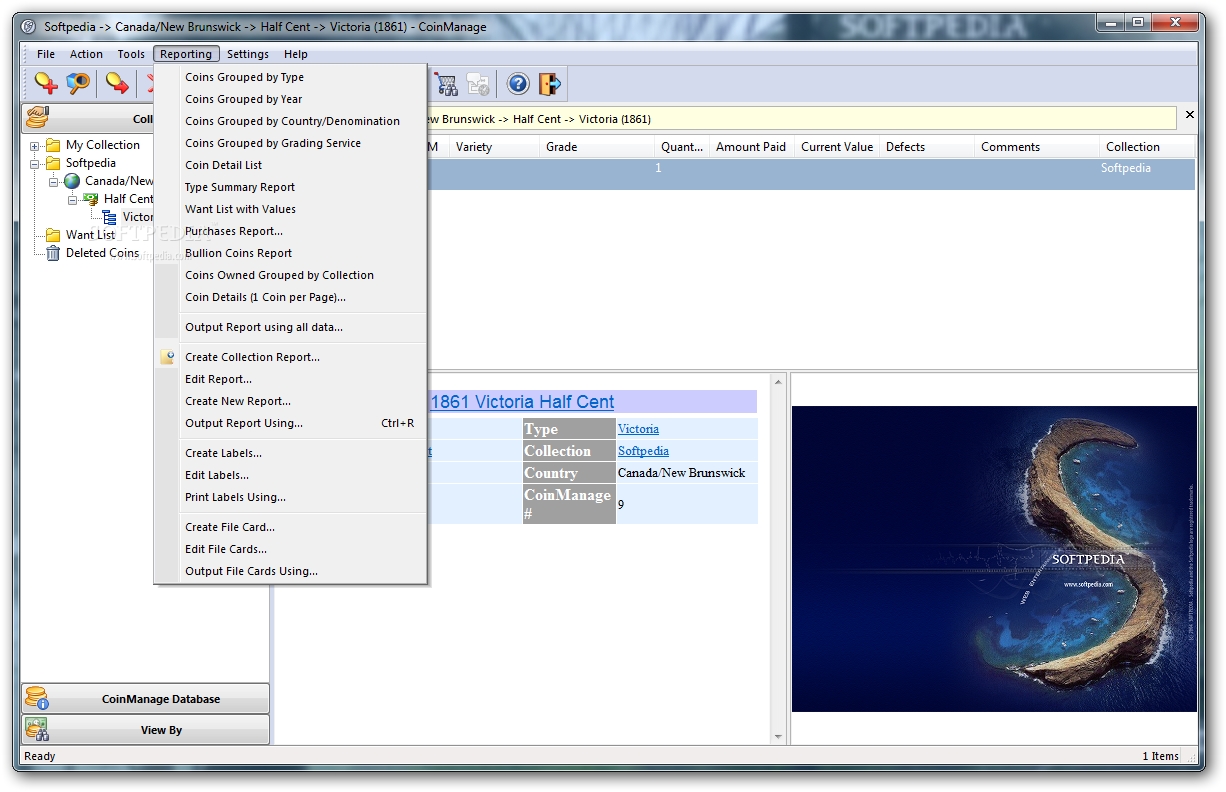Click the detail pane scrollbar down arrow
Image resolution: width=1226 pixels, height=792 pixels.
coord(779,737)
